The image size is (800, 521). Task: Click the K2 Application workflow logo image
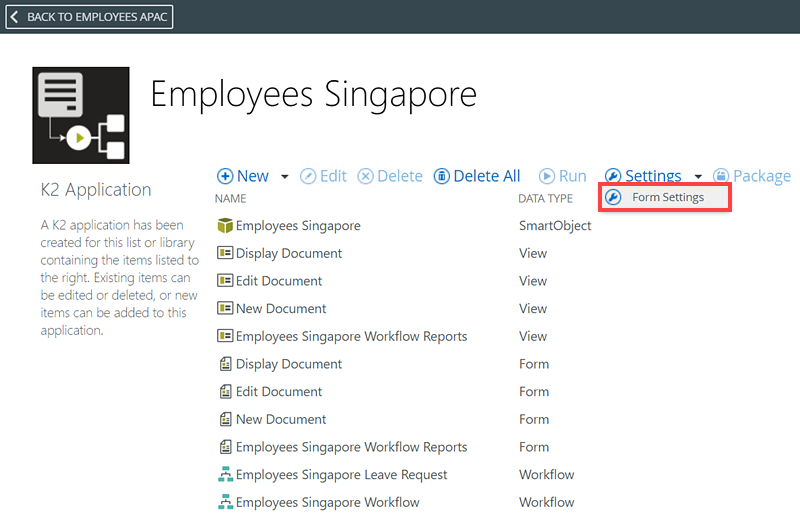[81, 115]
